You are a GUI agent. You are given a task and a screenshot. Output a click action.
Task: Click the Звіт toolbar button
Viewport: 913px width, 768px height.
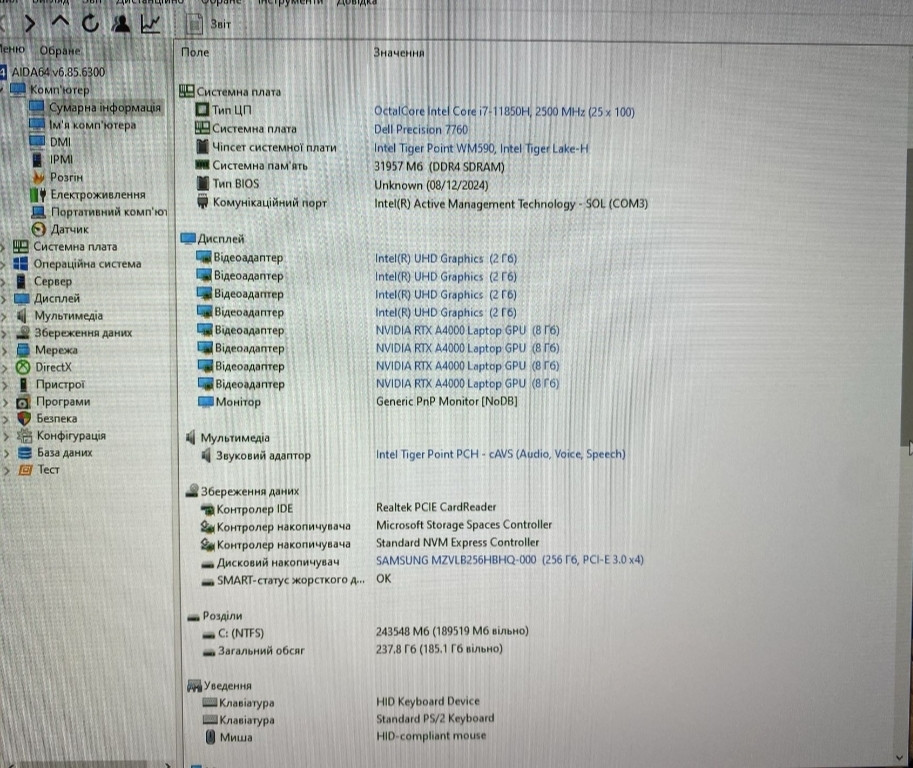210,23
